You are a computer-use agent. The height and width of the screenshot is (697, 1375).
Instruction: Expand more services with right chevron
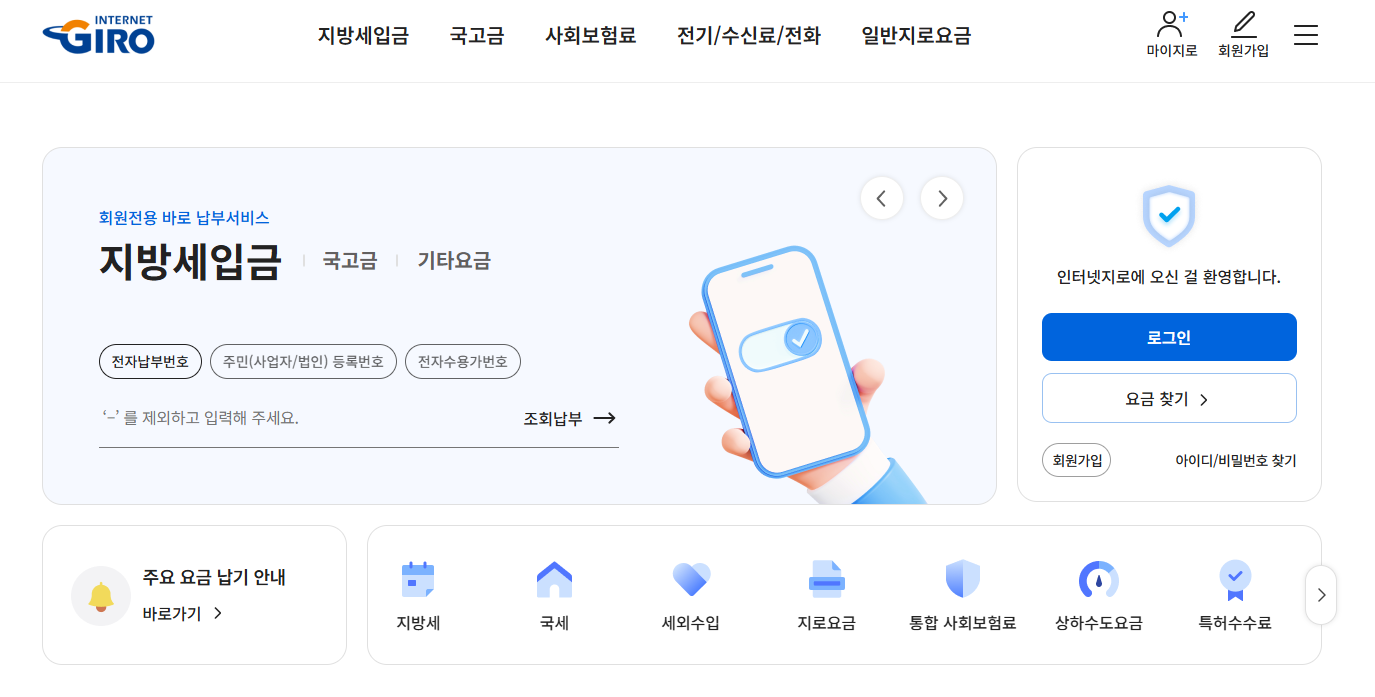(1320, 595)
